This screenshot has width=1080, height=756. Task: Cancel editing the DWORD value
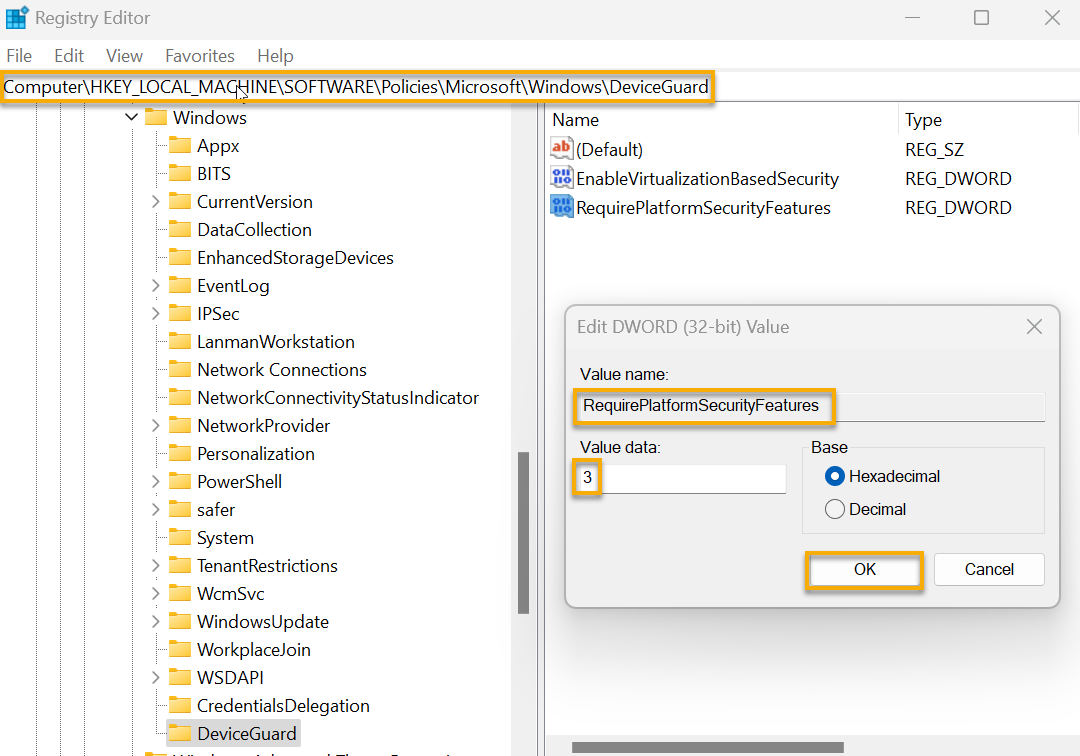click(x=989, y=569)
